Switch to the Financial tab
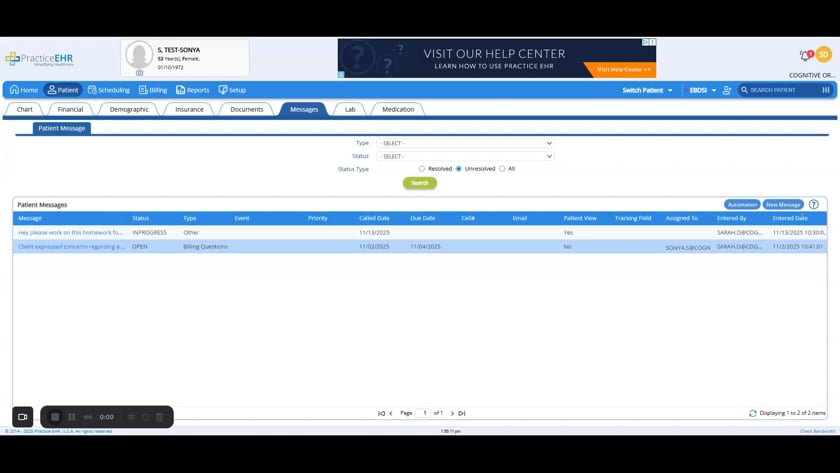 [x=70, y=109]
